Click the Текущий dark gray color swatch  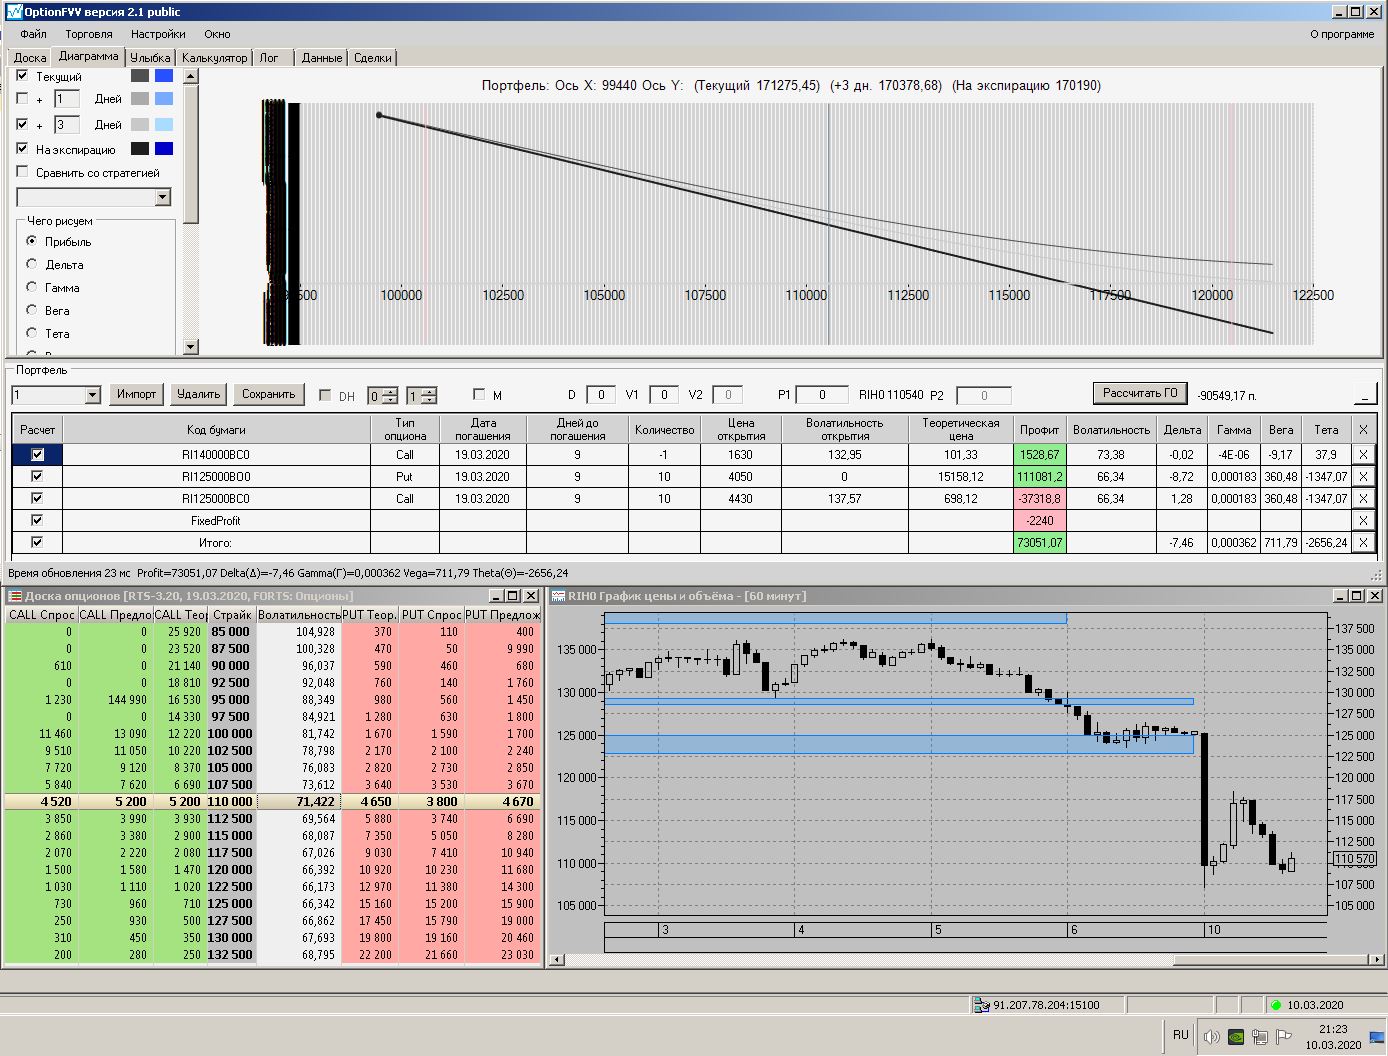[140, 76]
